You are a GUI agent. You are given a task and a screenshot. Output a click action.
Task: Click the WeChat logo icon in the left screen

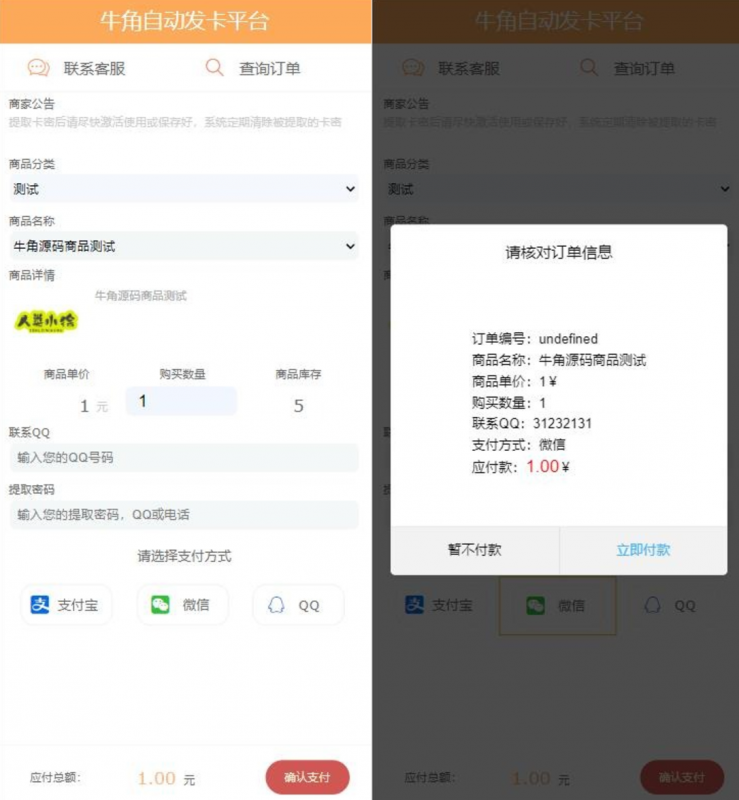pyautogui.click(x=160, y=605)
